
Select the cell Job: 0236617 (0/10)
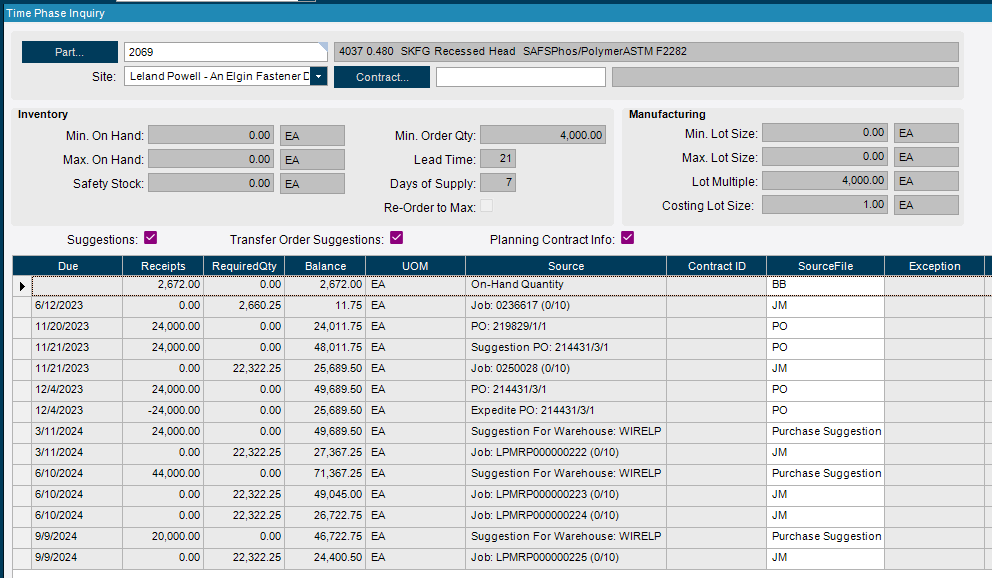566,305
